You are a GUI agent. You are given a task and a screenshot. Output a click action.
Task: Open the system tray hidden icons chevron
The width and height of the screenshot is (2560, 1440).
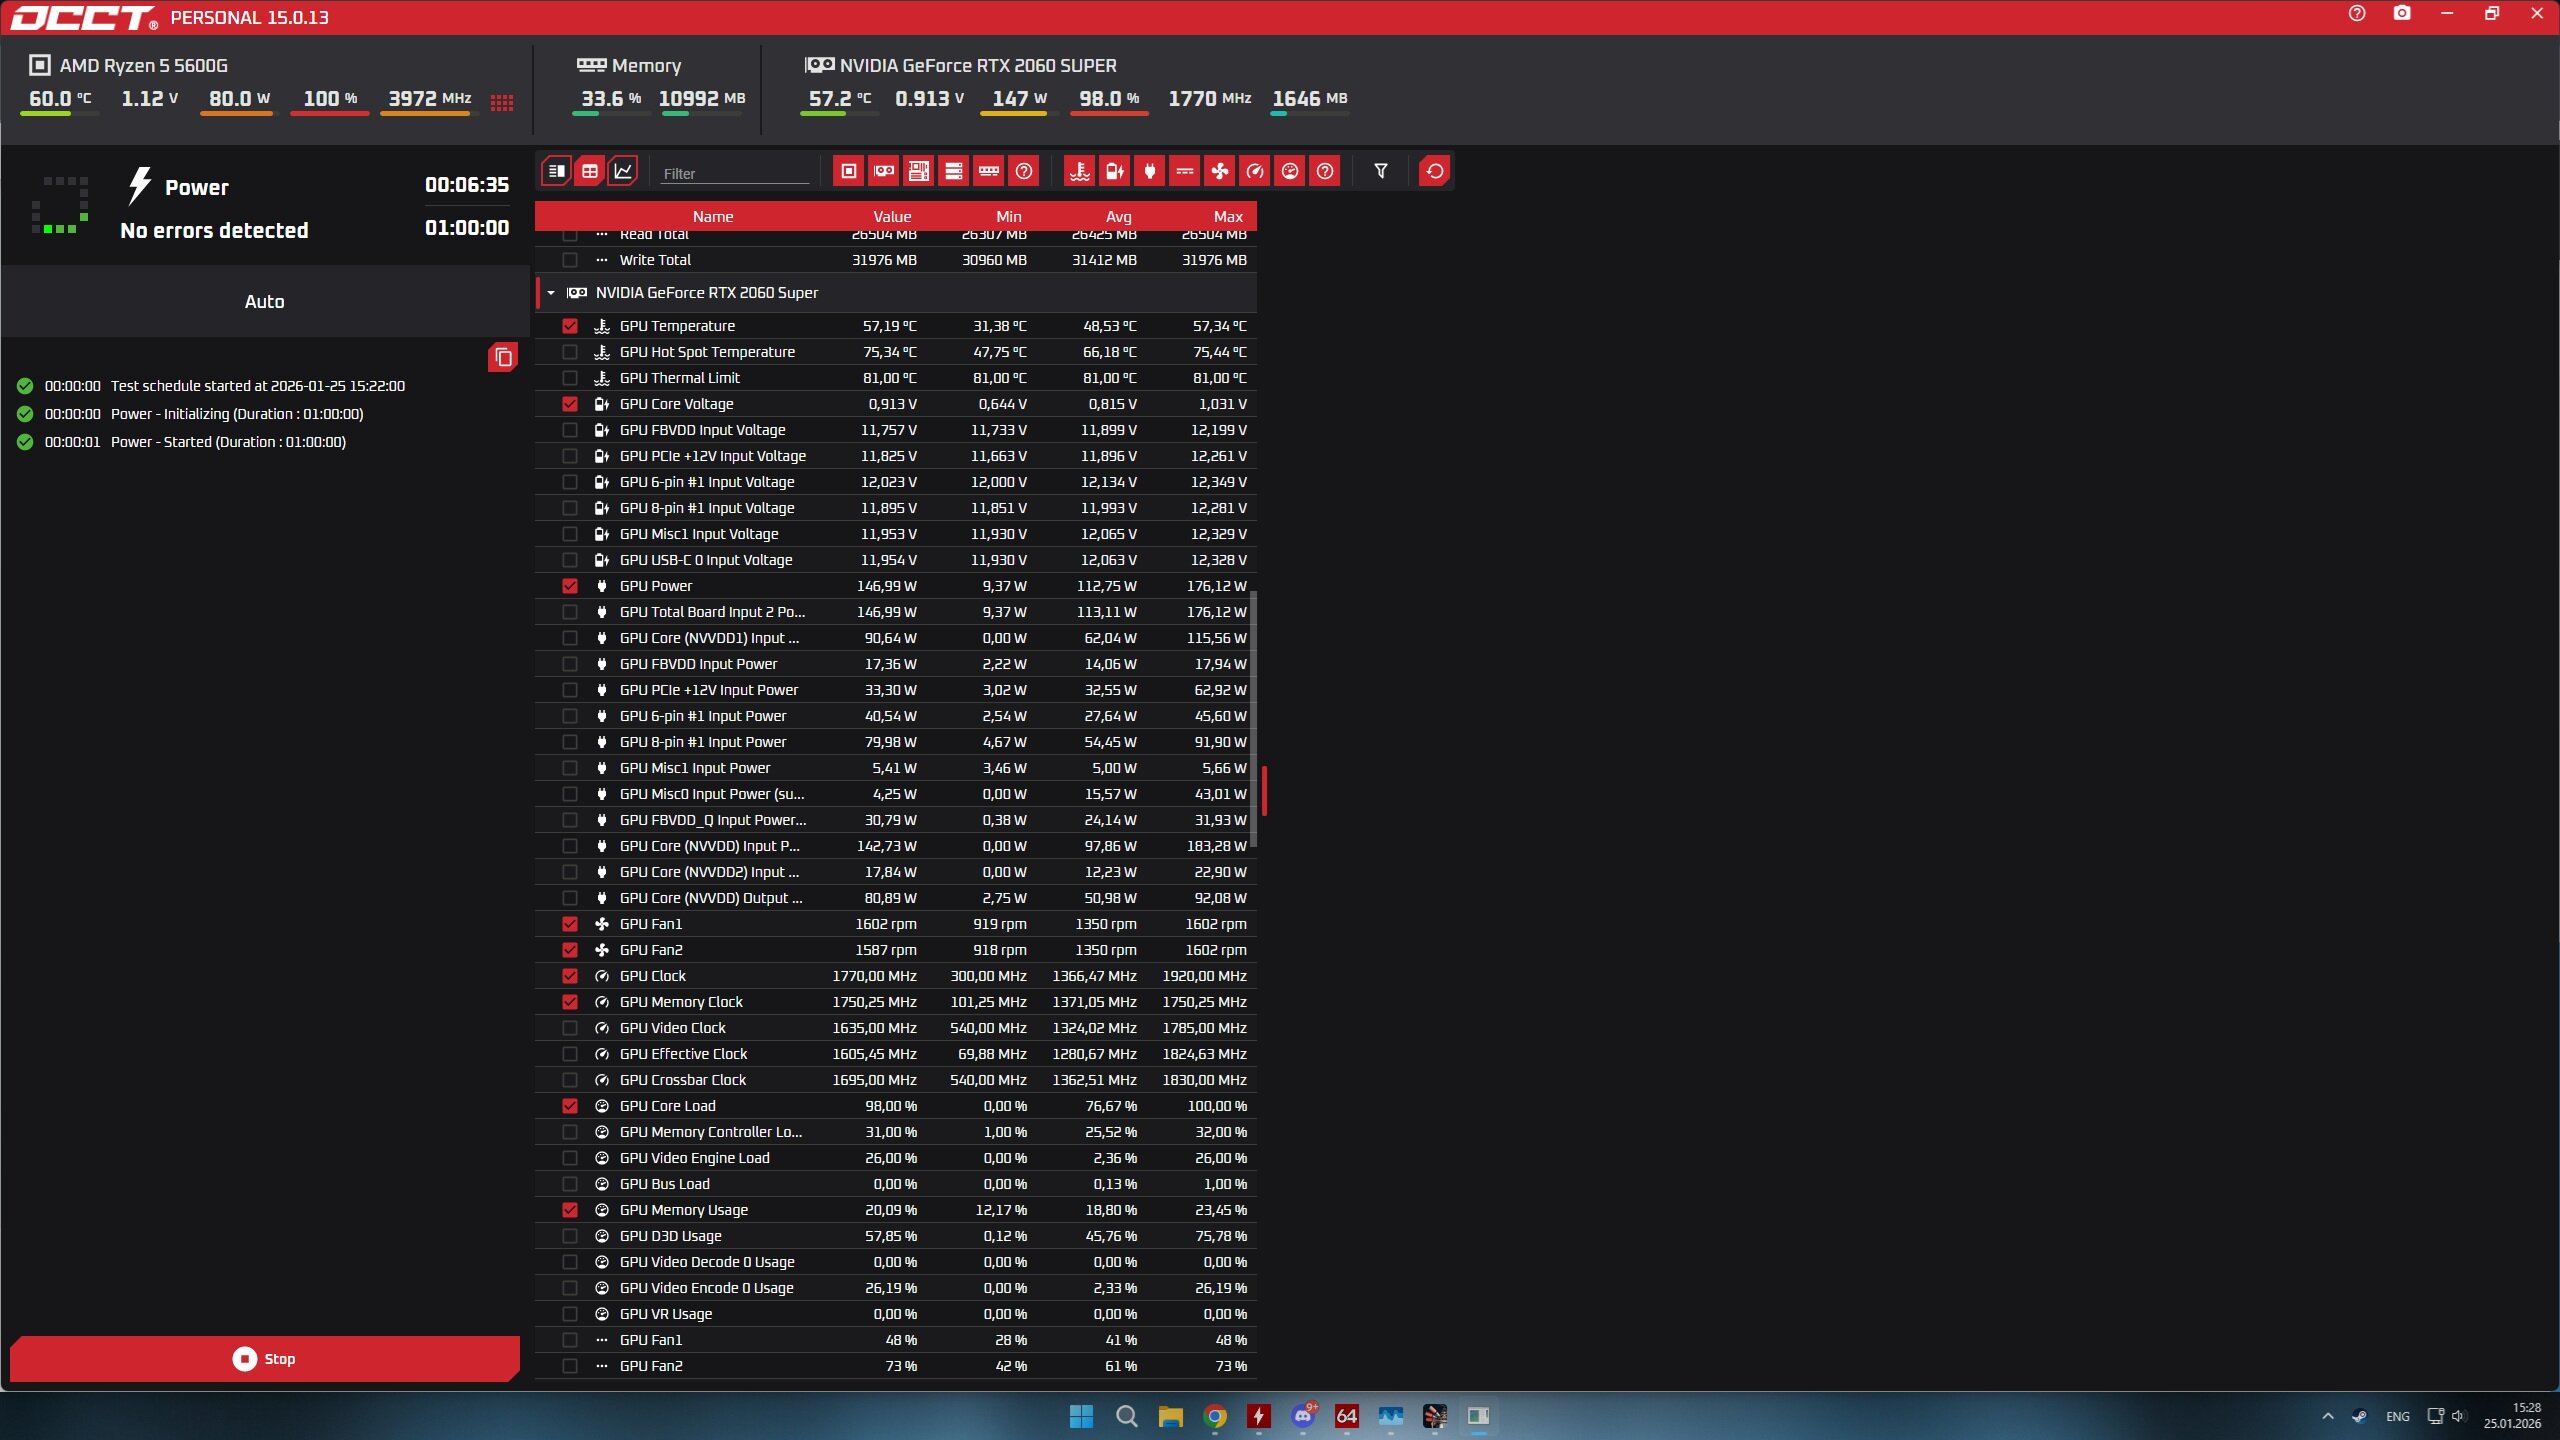point(2327,1416)
